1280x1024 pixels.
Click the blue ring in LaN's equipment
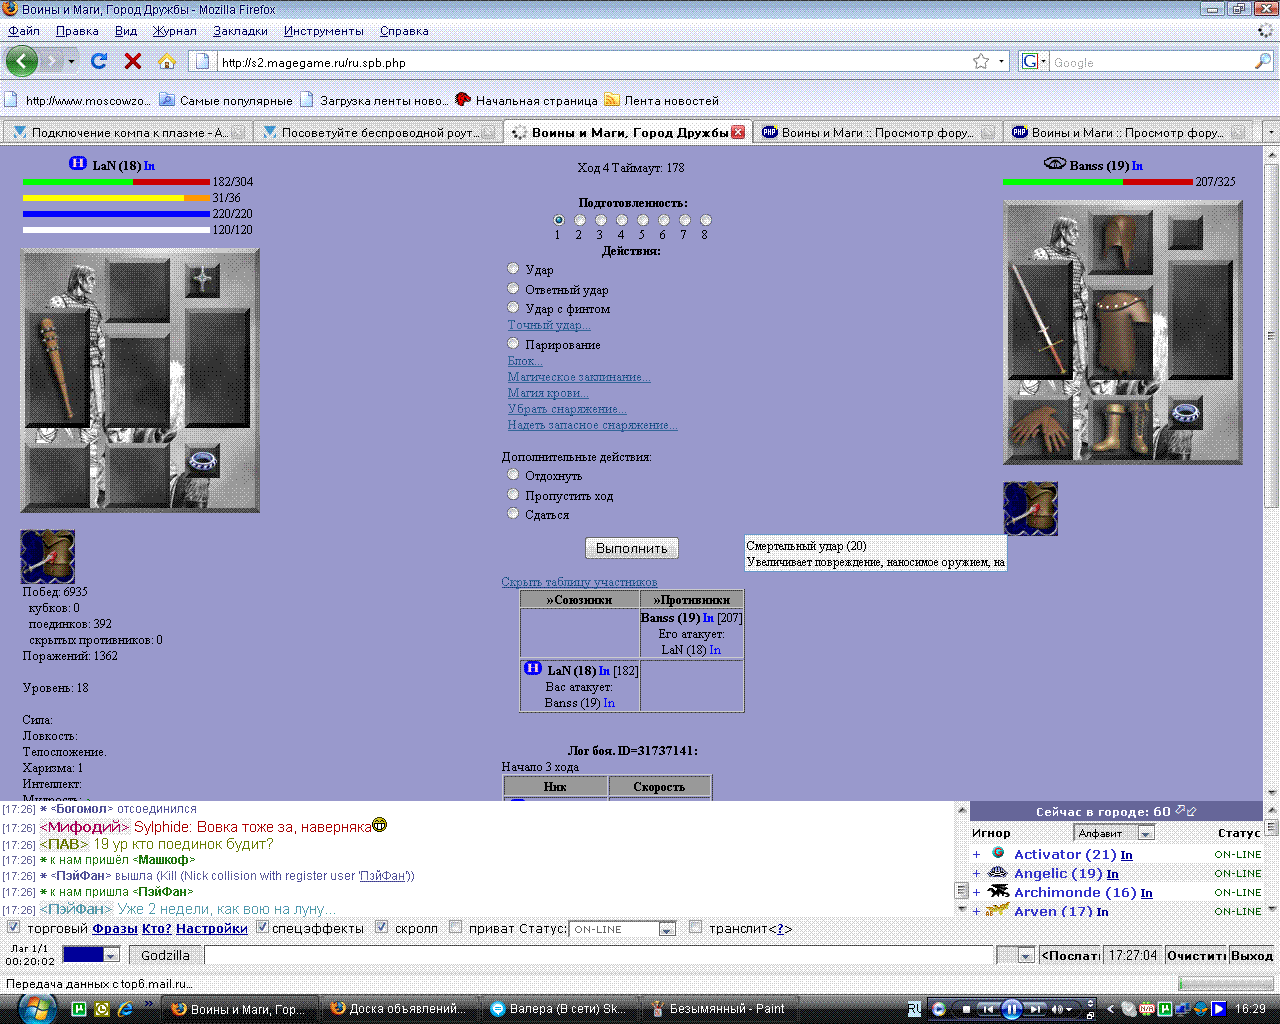point(203,460)
